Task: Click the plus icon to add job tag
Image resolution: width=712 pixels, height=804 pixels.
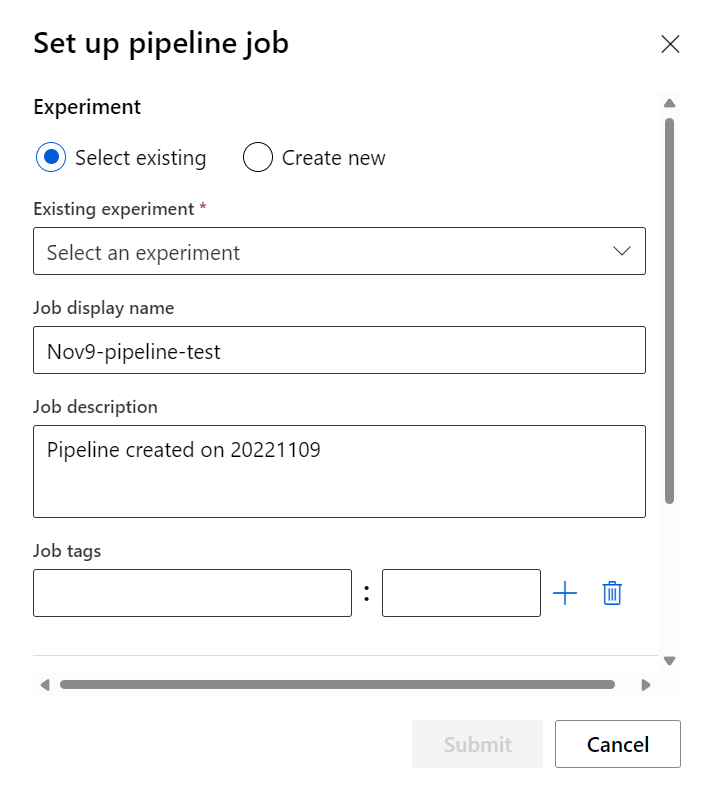Action: point(565,593)
